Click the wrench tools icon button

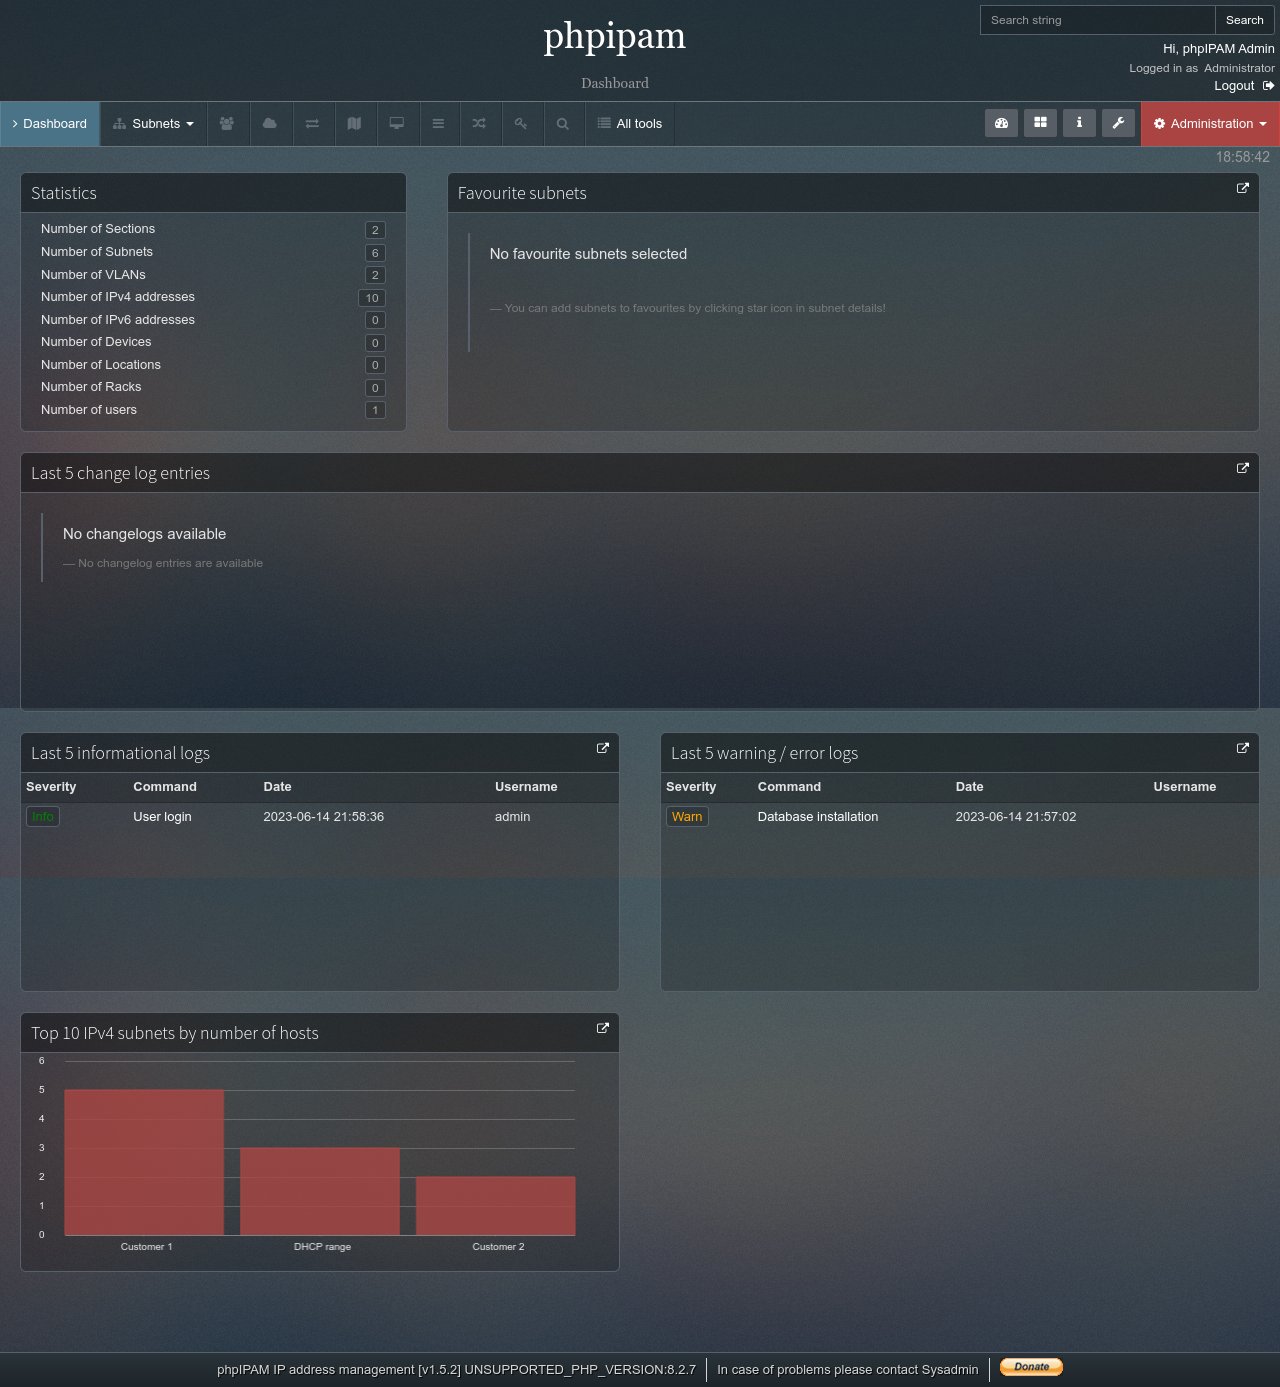(1118, 123)
